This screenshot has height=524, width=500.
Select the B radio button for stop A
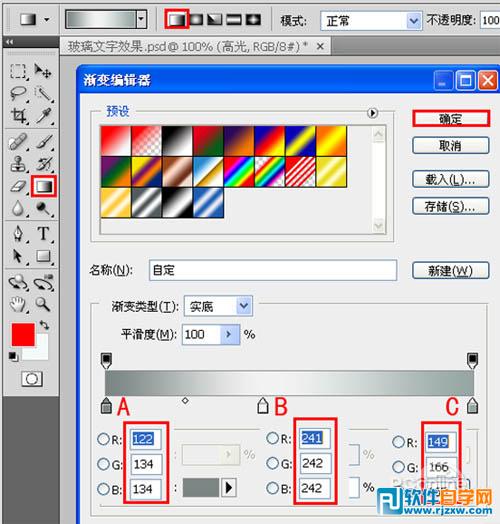[103, 489]
